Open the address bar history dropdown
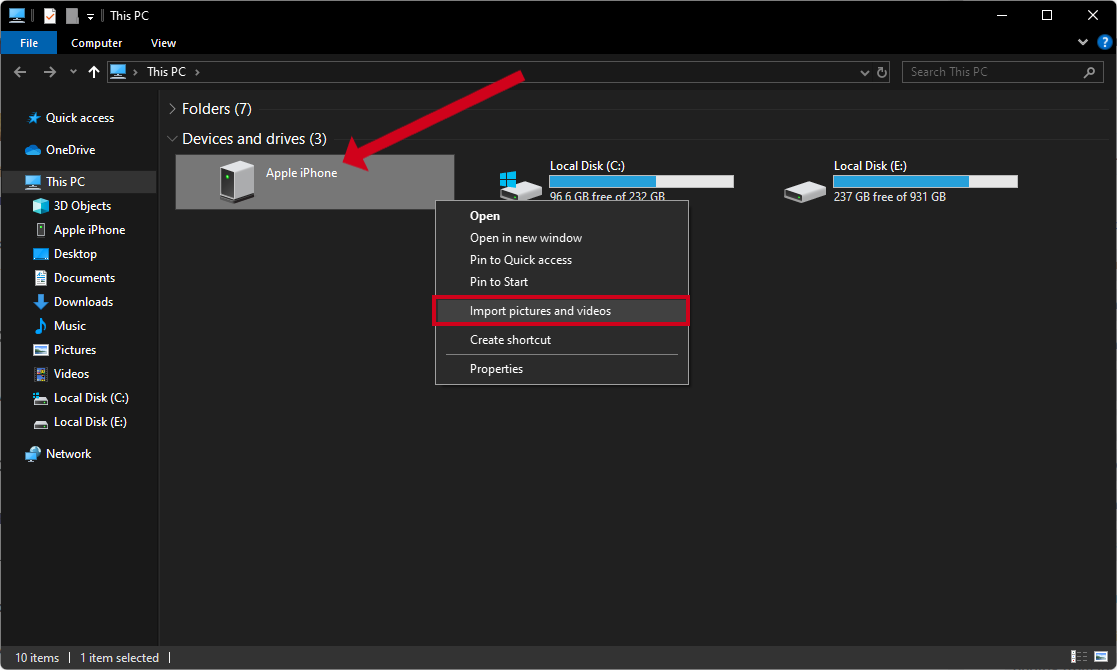 (x=864, y=73)
